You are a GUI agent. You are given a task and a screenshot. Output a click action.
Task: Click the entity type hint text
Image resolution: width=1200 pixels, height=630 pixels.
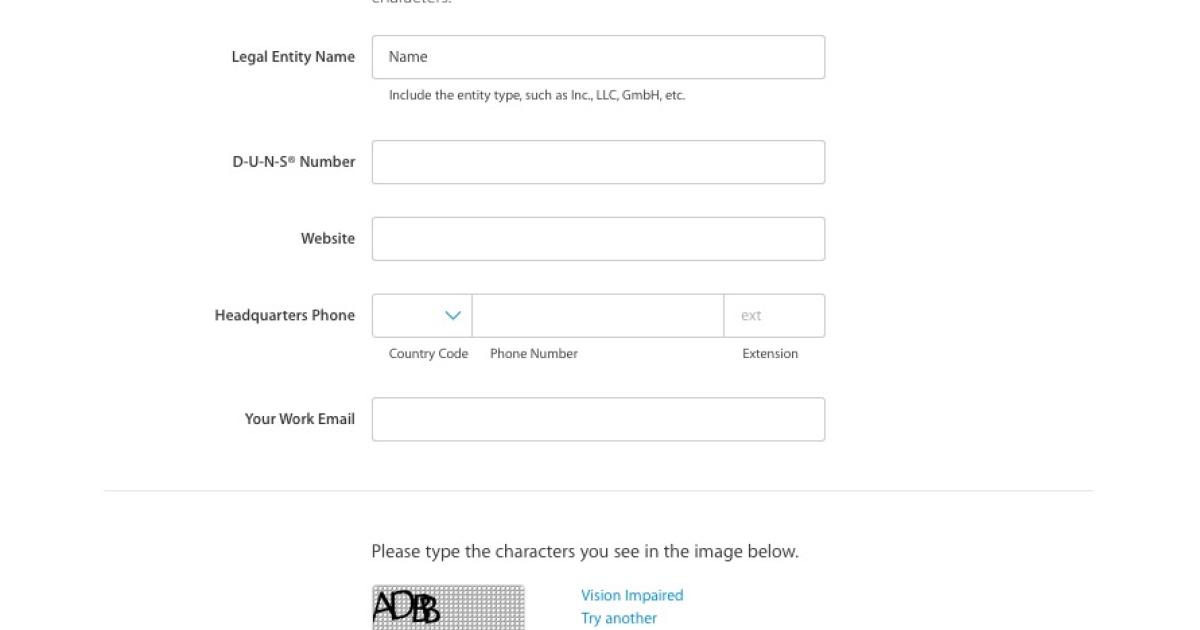(537, 96)
